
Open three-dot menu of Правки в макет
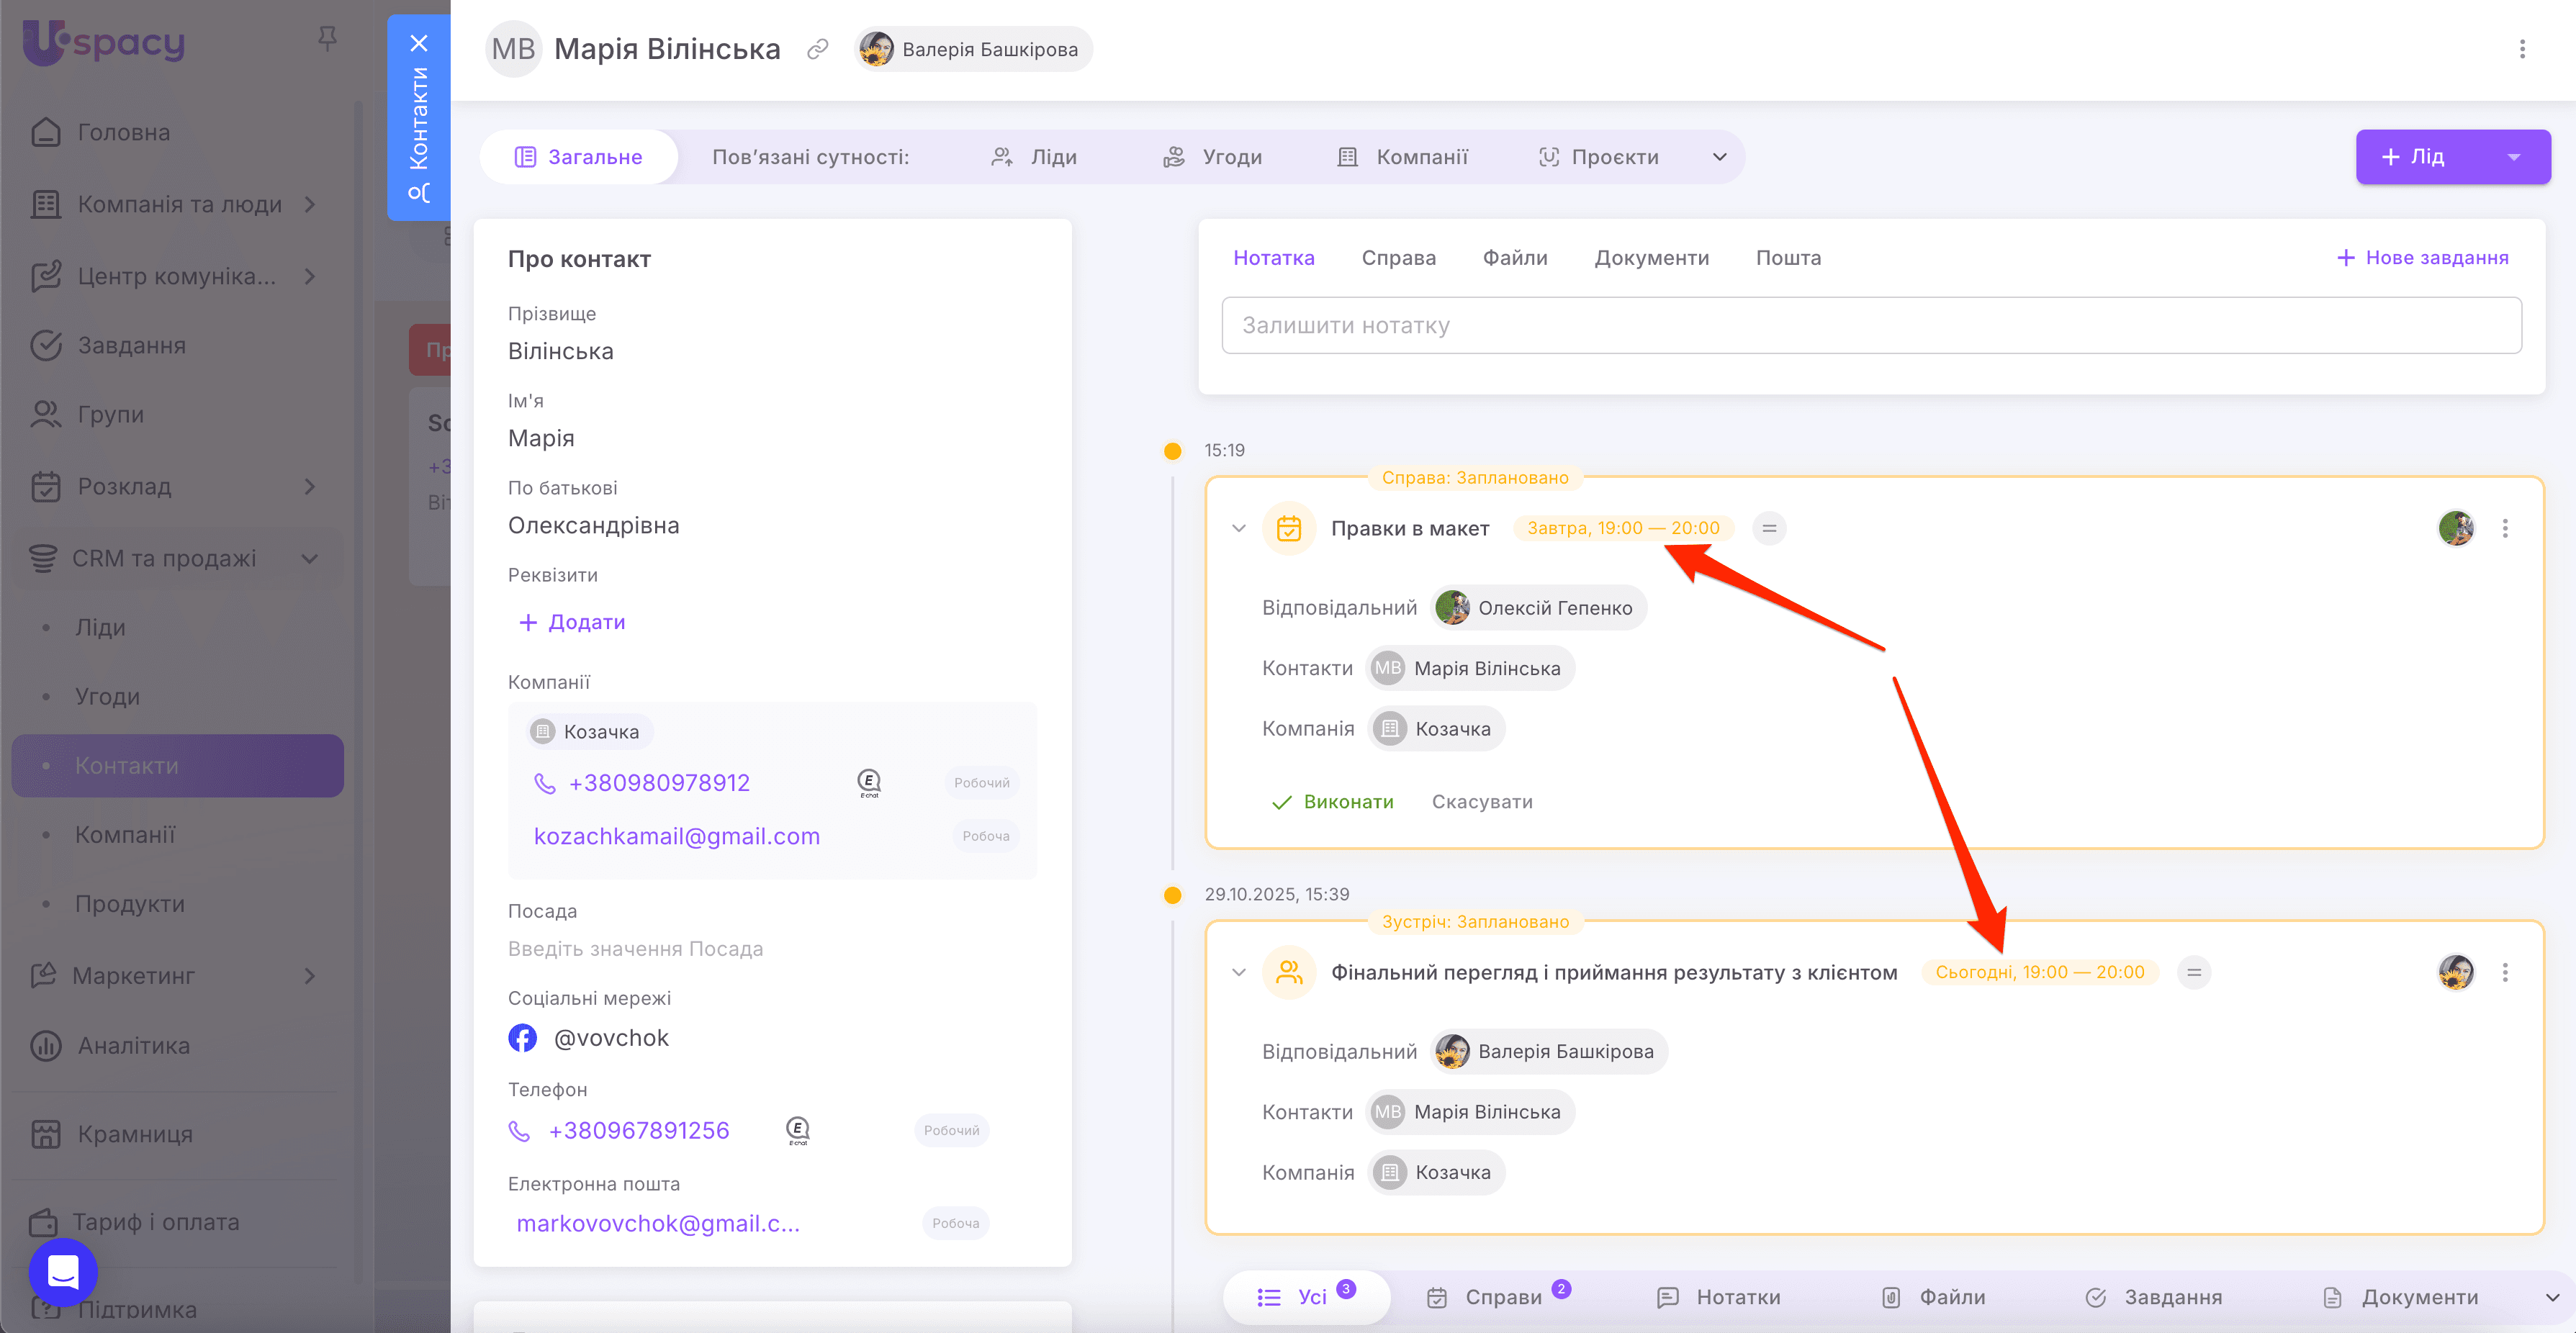[x=2505, y=528]
